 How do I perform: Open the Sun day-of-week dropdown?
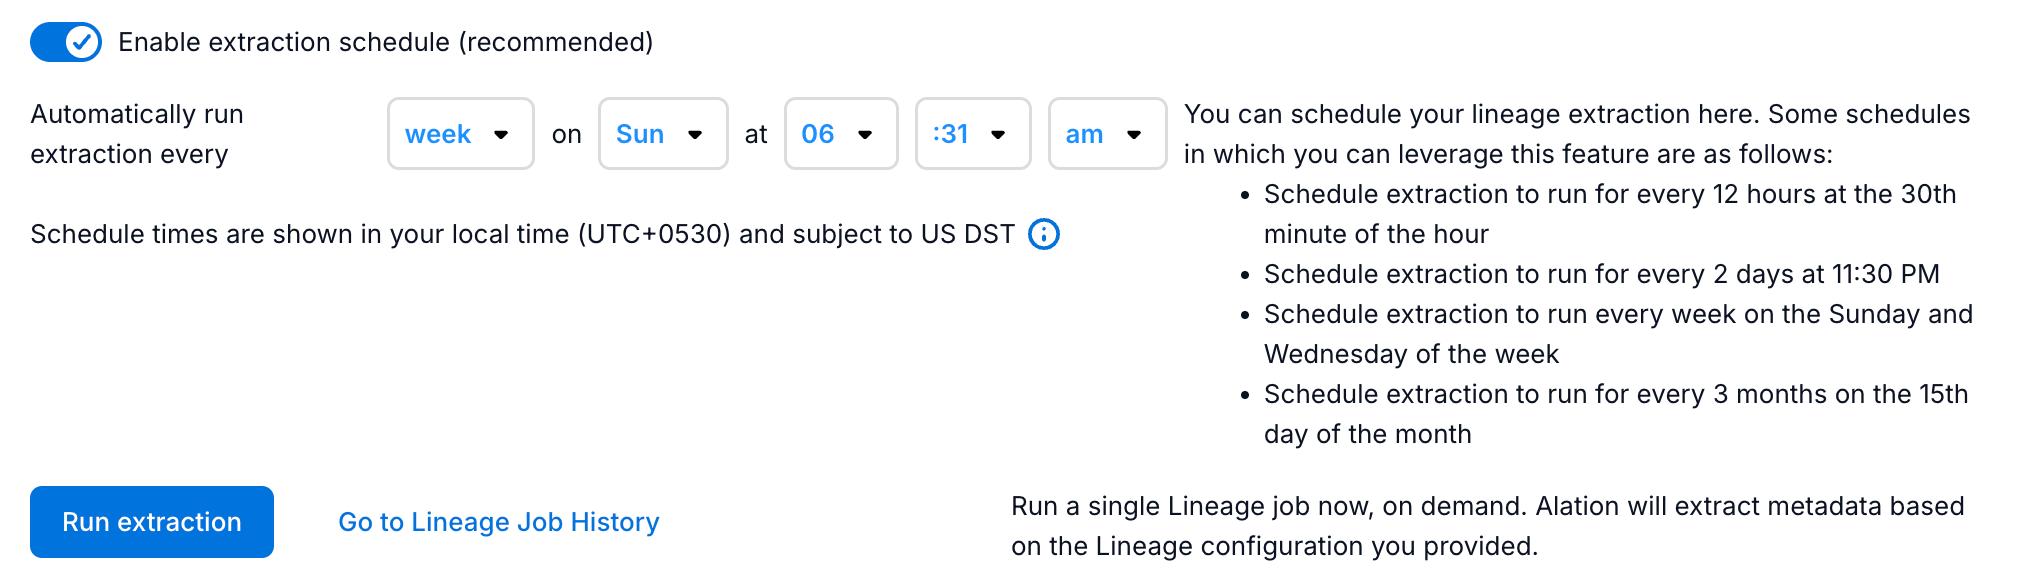662,134
